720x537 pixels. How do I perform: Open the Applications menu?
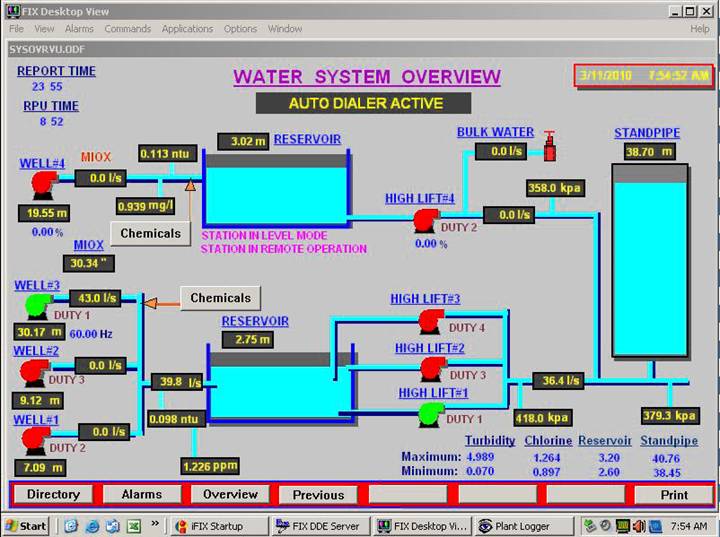[x=187, y=29]
